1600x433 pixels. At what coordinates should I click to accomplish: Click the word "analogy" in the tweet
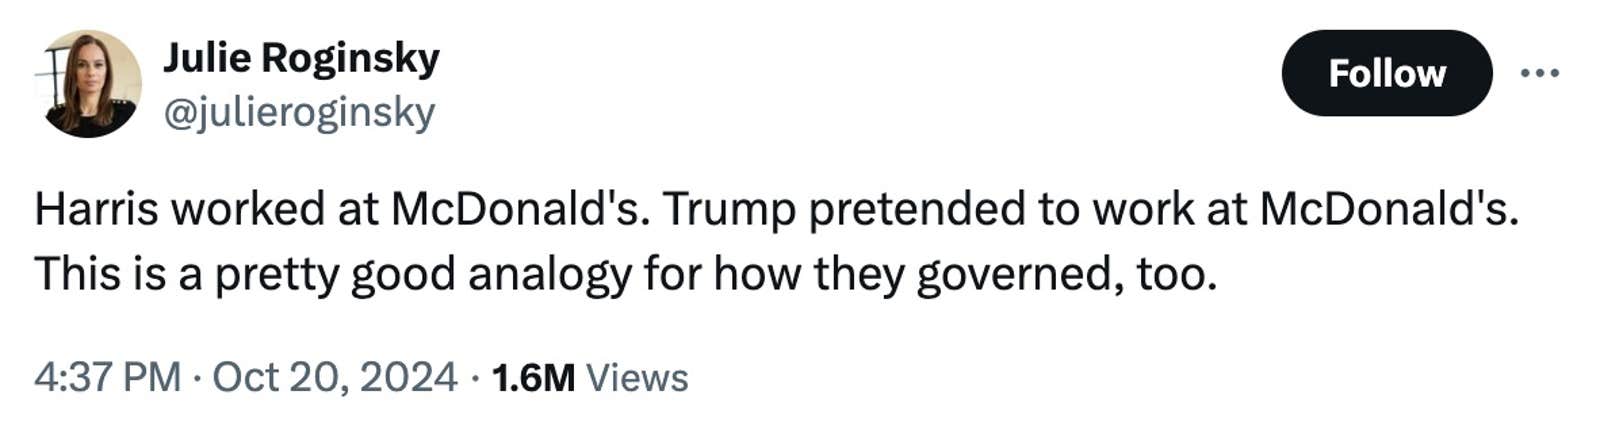click(x=548, y=274)
